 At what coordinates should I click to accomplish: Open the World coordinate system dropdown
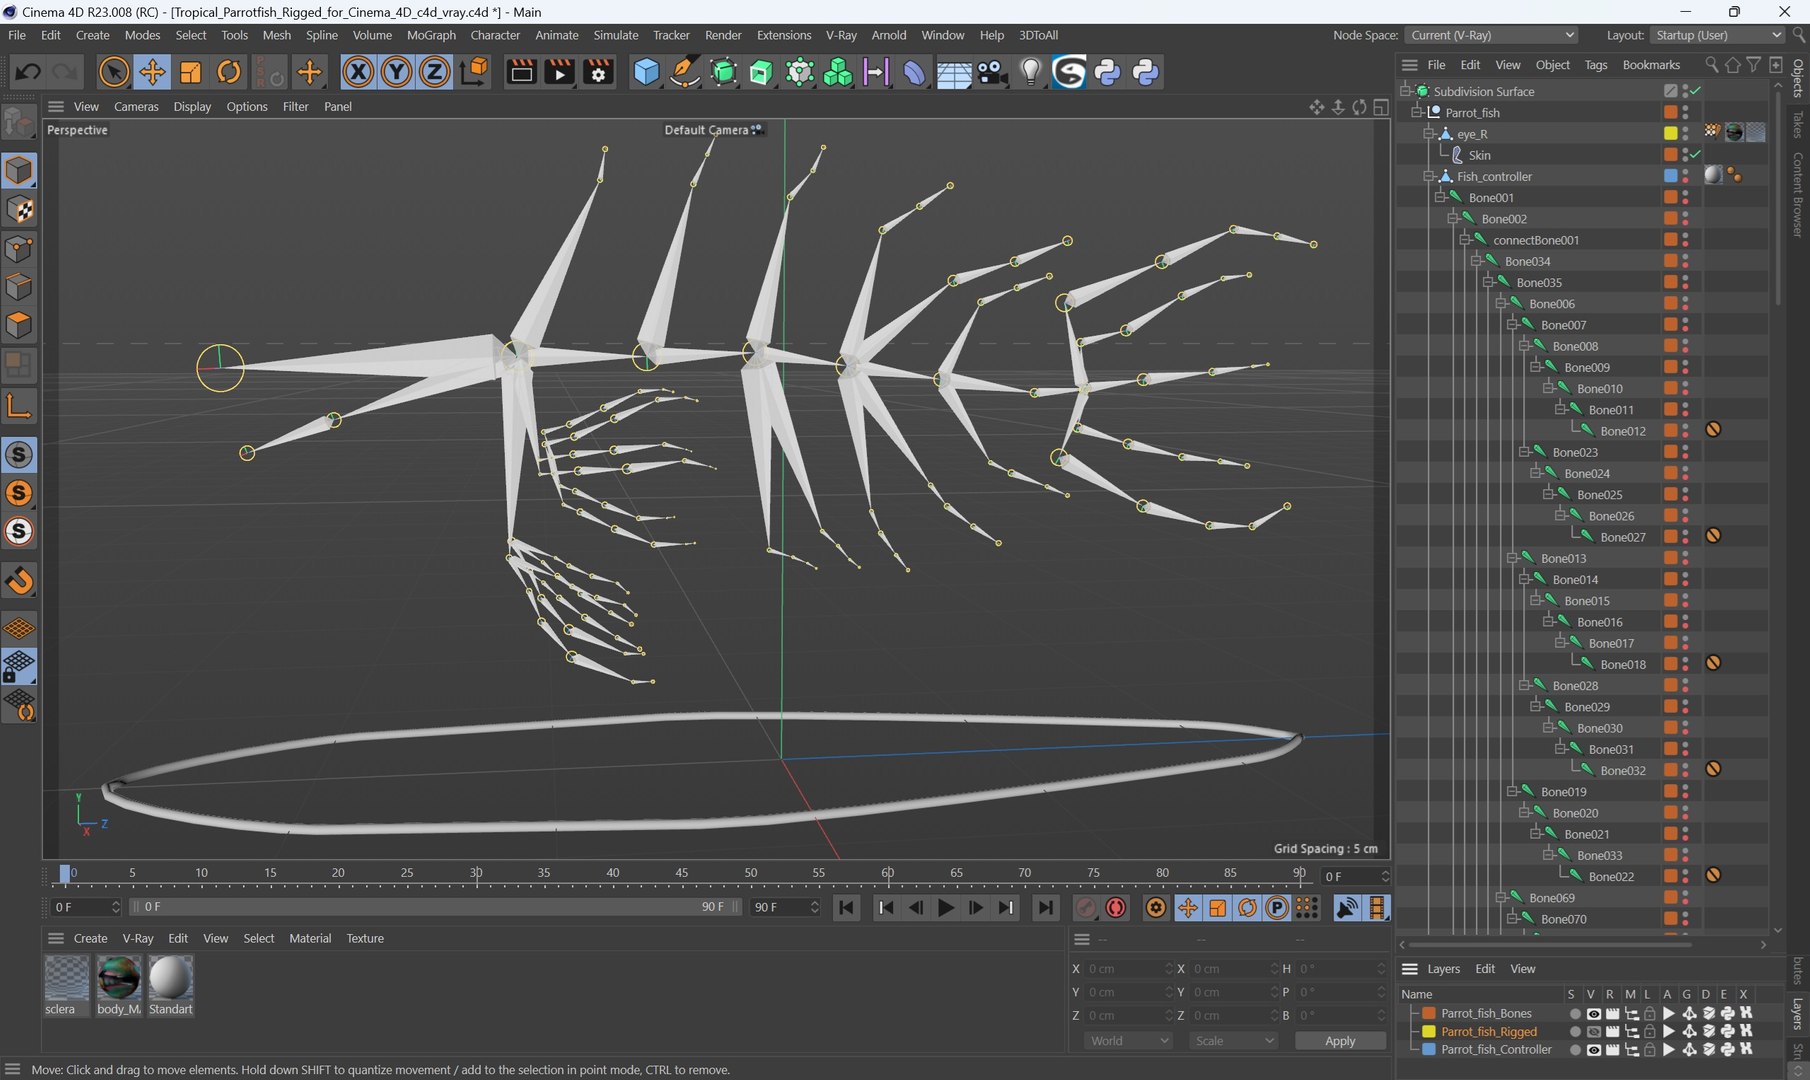click(1128, 1041)
